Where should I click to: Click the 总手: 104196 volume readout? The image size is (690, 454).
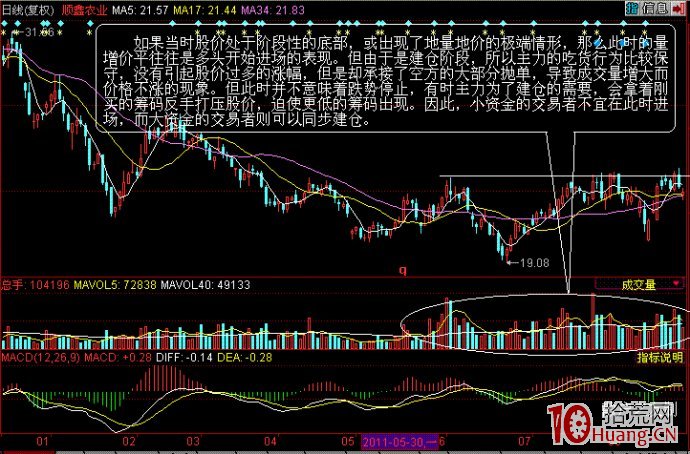pyautogui.click(x=35, y=285)
